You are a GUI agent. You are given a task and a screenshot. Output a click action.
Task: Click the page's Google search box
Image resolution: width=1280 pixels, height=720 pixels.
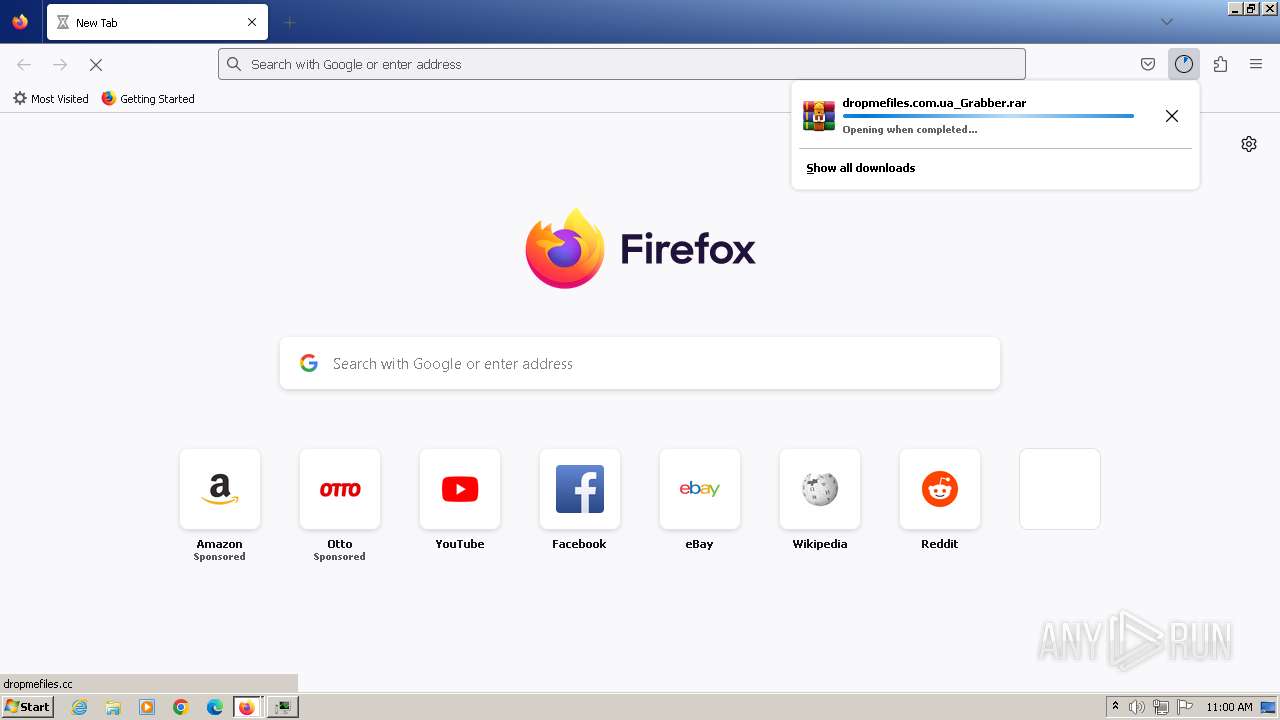(640, 363)
